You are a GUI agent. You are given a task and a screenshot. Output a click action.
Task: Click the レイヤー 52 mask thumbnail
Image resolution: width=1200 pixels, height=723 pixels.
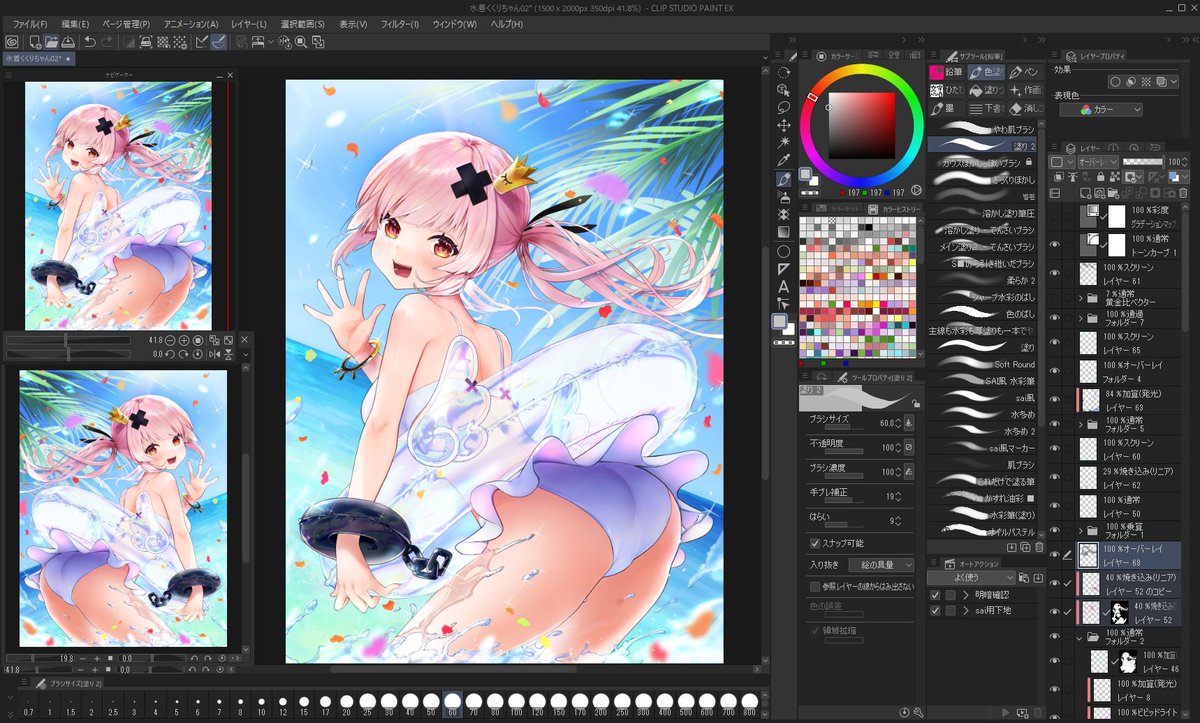point(1120,613)
